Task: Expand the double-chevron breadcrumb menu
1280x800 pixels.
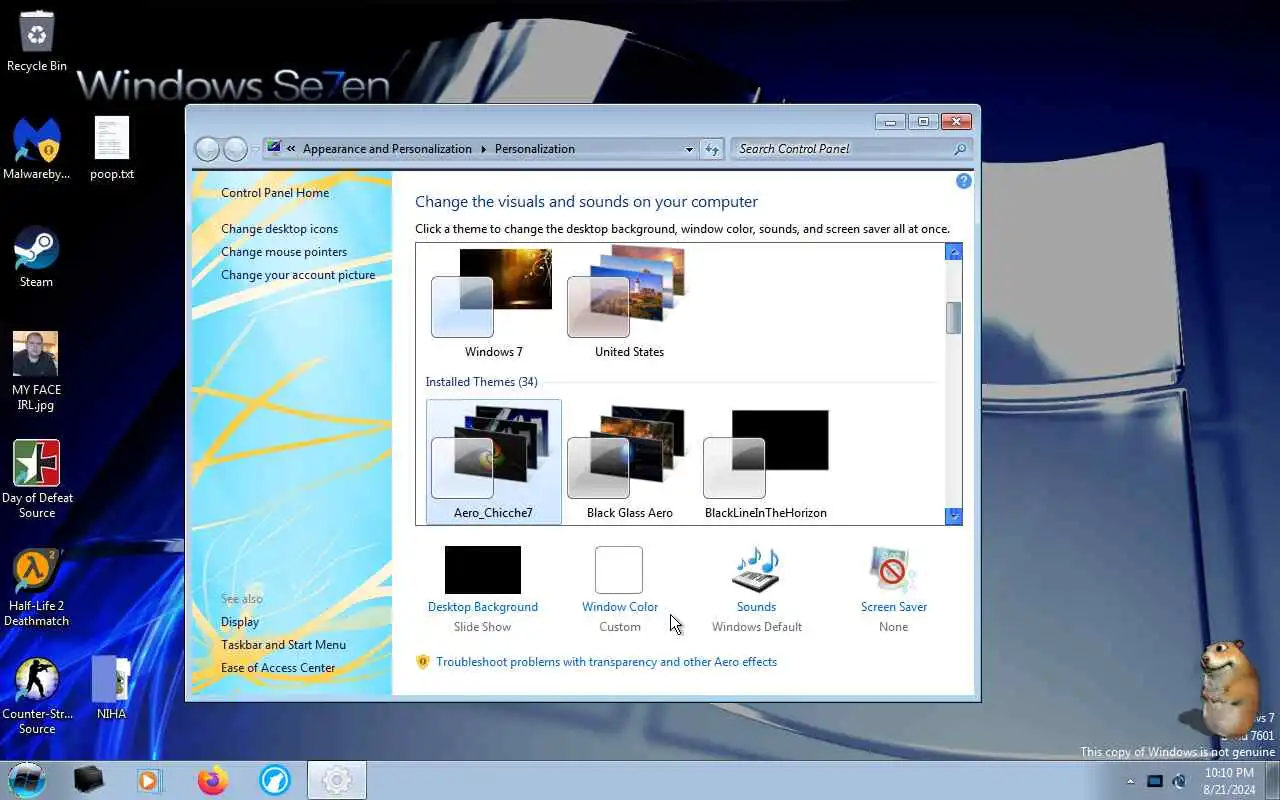Action: click(291, 149)
